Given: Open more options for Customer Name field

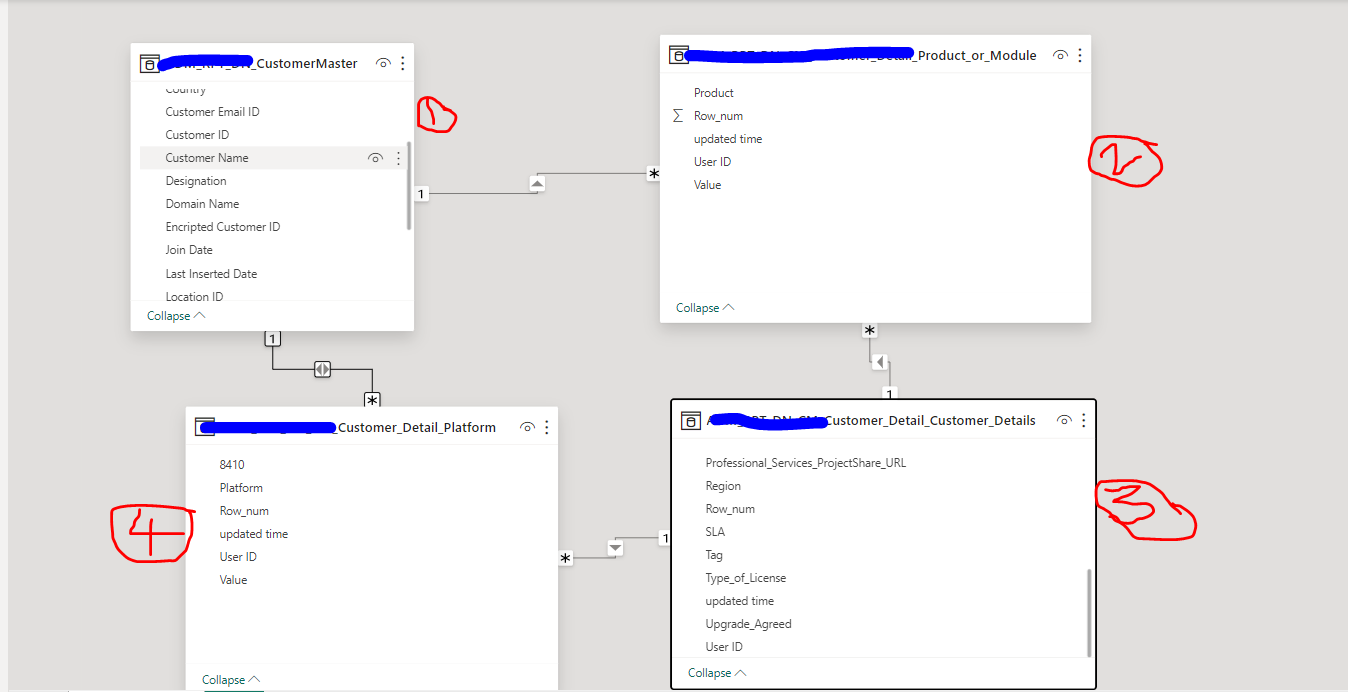Looking at the screenshot, I should coord(398,158).
